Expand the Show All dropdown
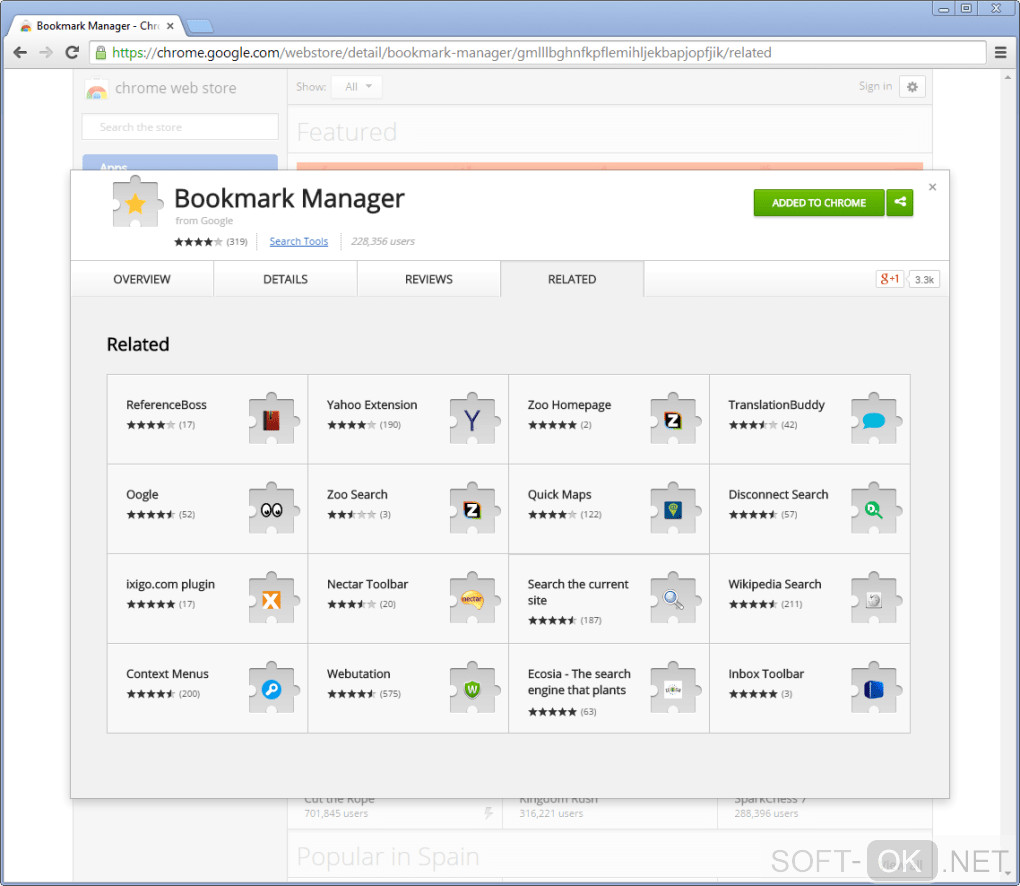 click(x=356, y=87)
